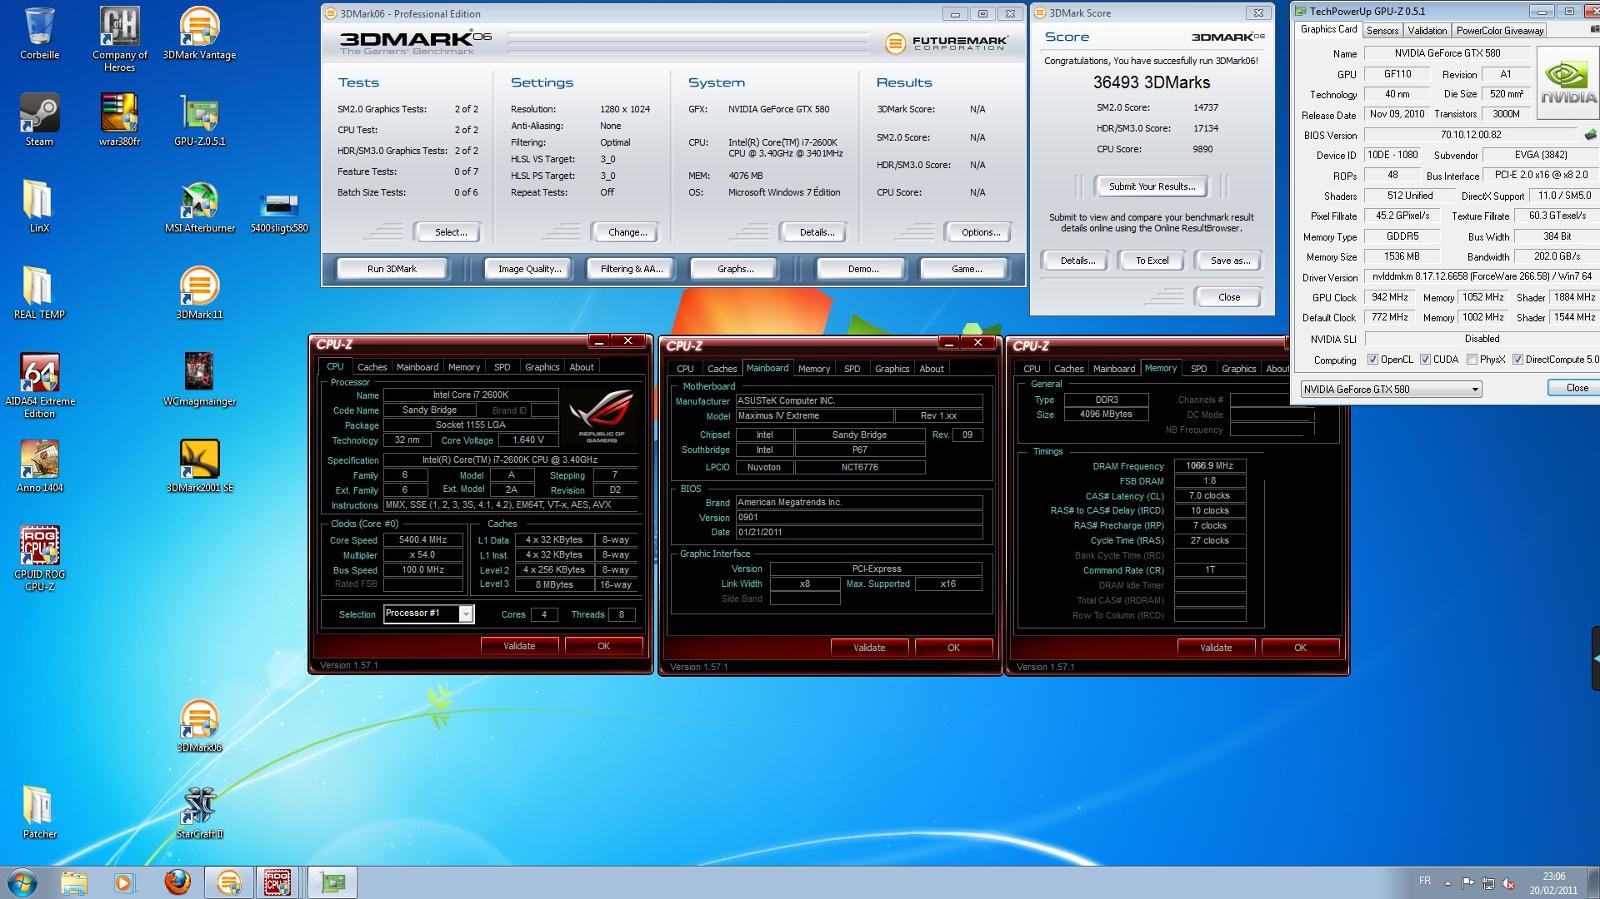The image size is (1600, 899).
Task: Open AIDA64 Extreme Edition shortcut
Action: pyautogui.click(x=39, y=385)
